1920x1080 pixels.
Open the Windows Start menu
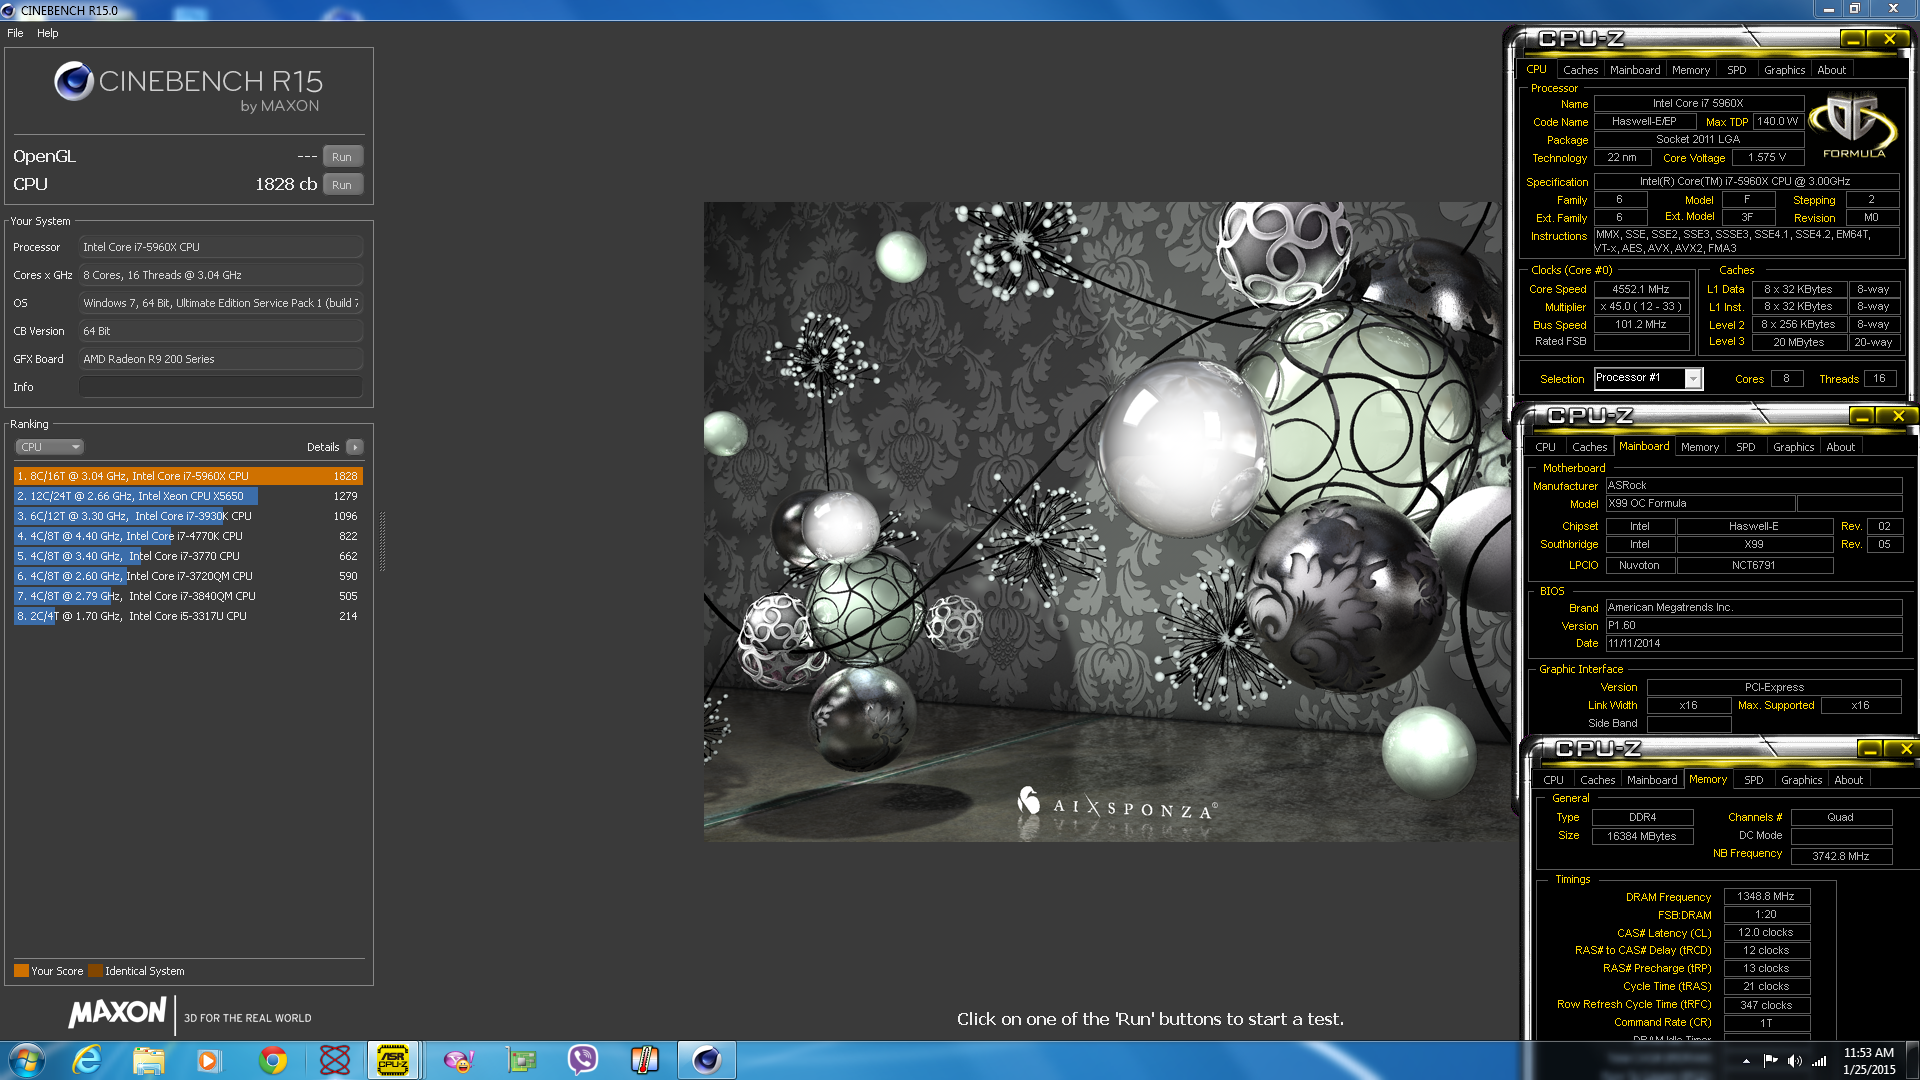pyautogui.click(x=27, y=1060)
